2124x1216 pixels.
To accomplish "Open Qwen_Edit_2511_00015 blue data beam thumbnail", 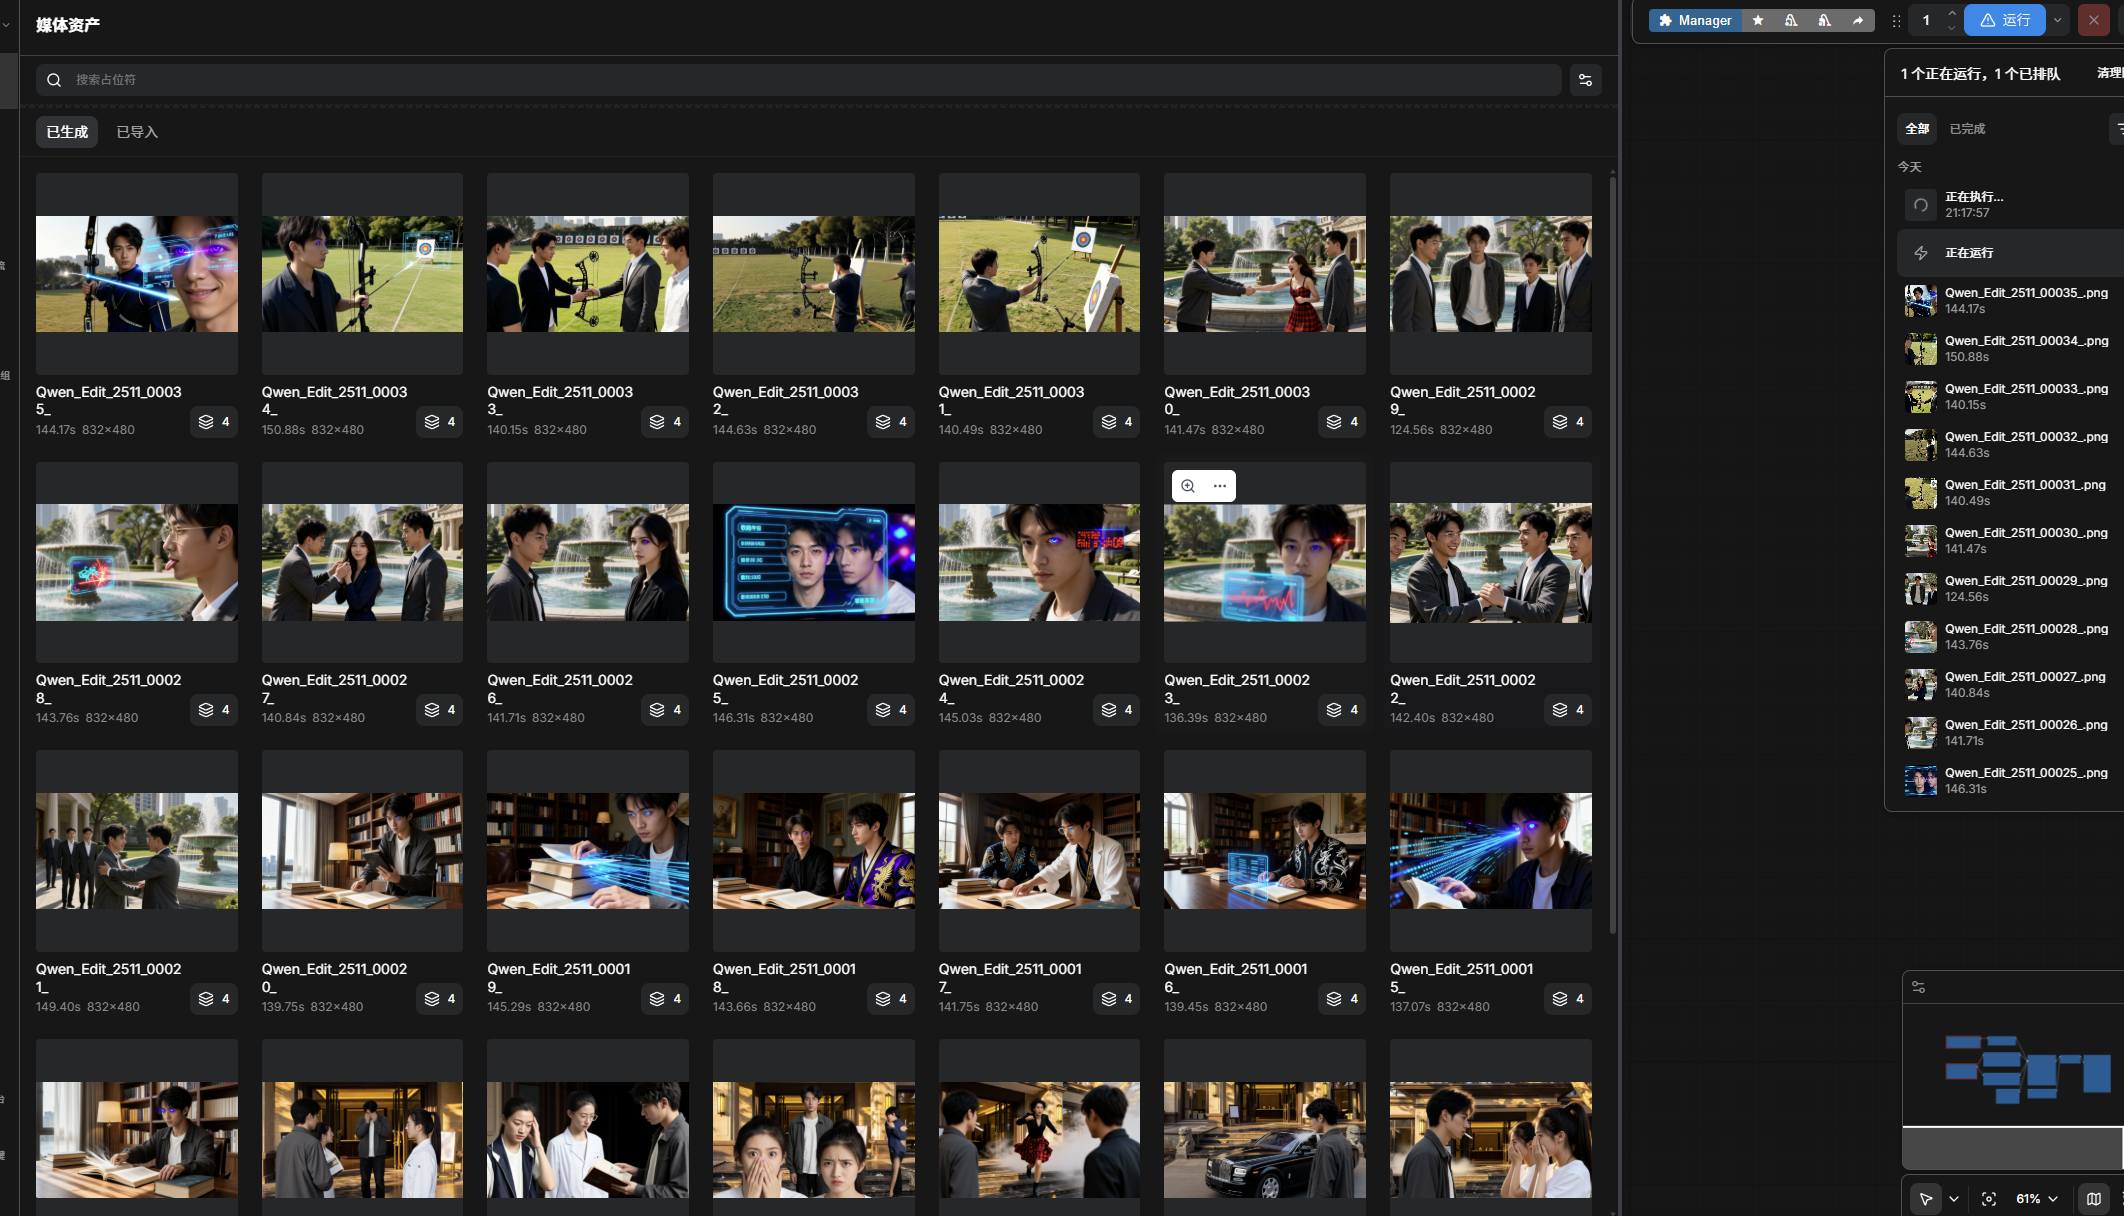I will [x=1491, y=851].
